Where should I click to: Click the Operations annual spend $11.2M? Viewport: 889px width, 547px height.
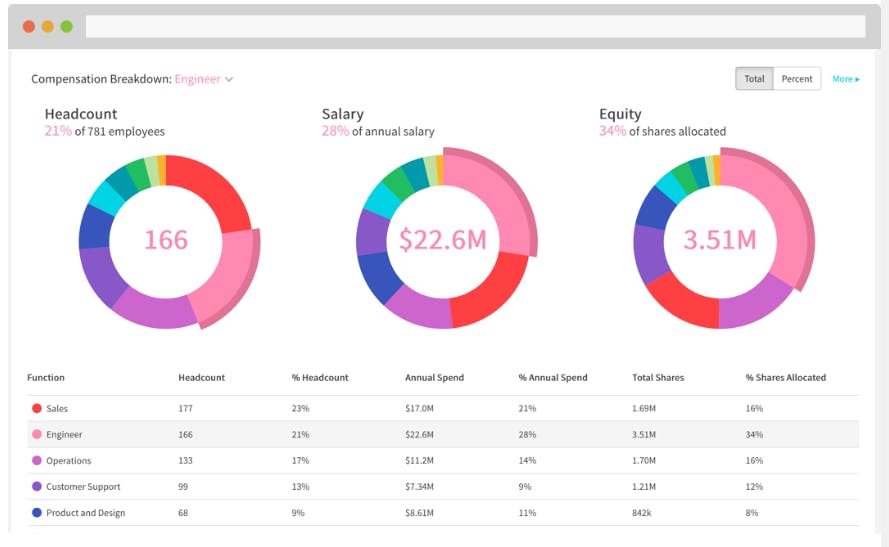(419, 460)
